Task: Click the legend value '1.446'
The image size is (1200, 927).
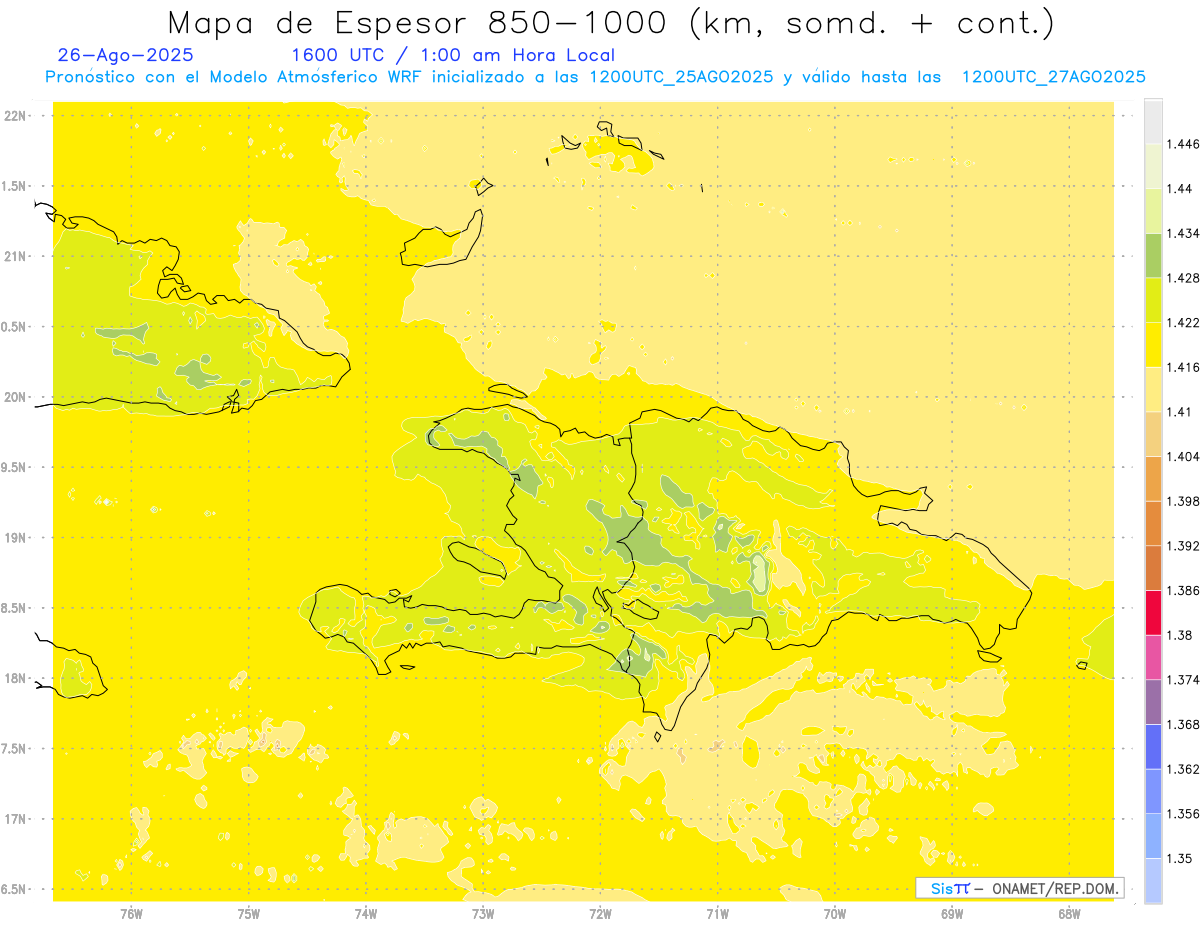Action: [x=1183, y=144]
